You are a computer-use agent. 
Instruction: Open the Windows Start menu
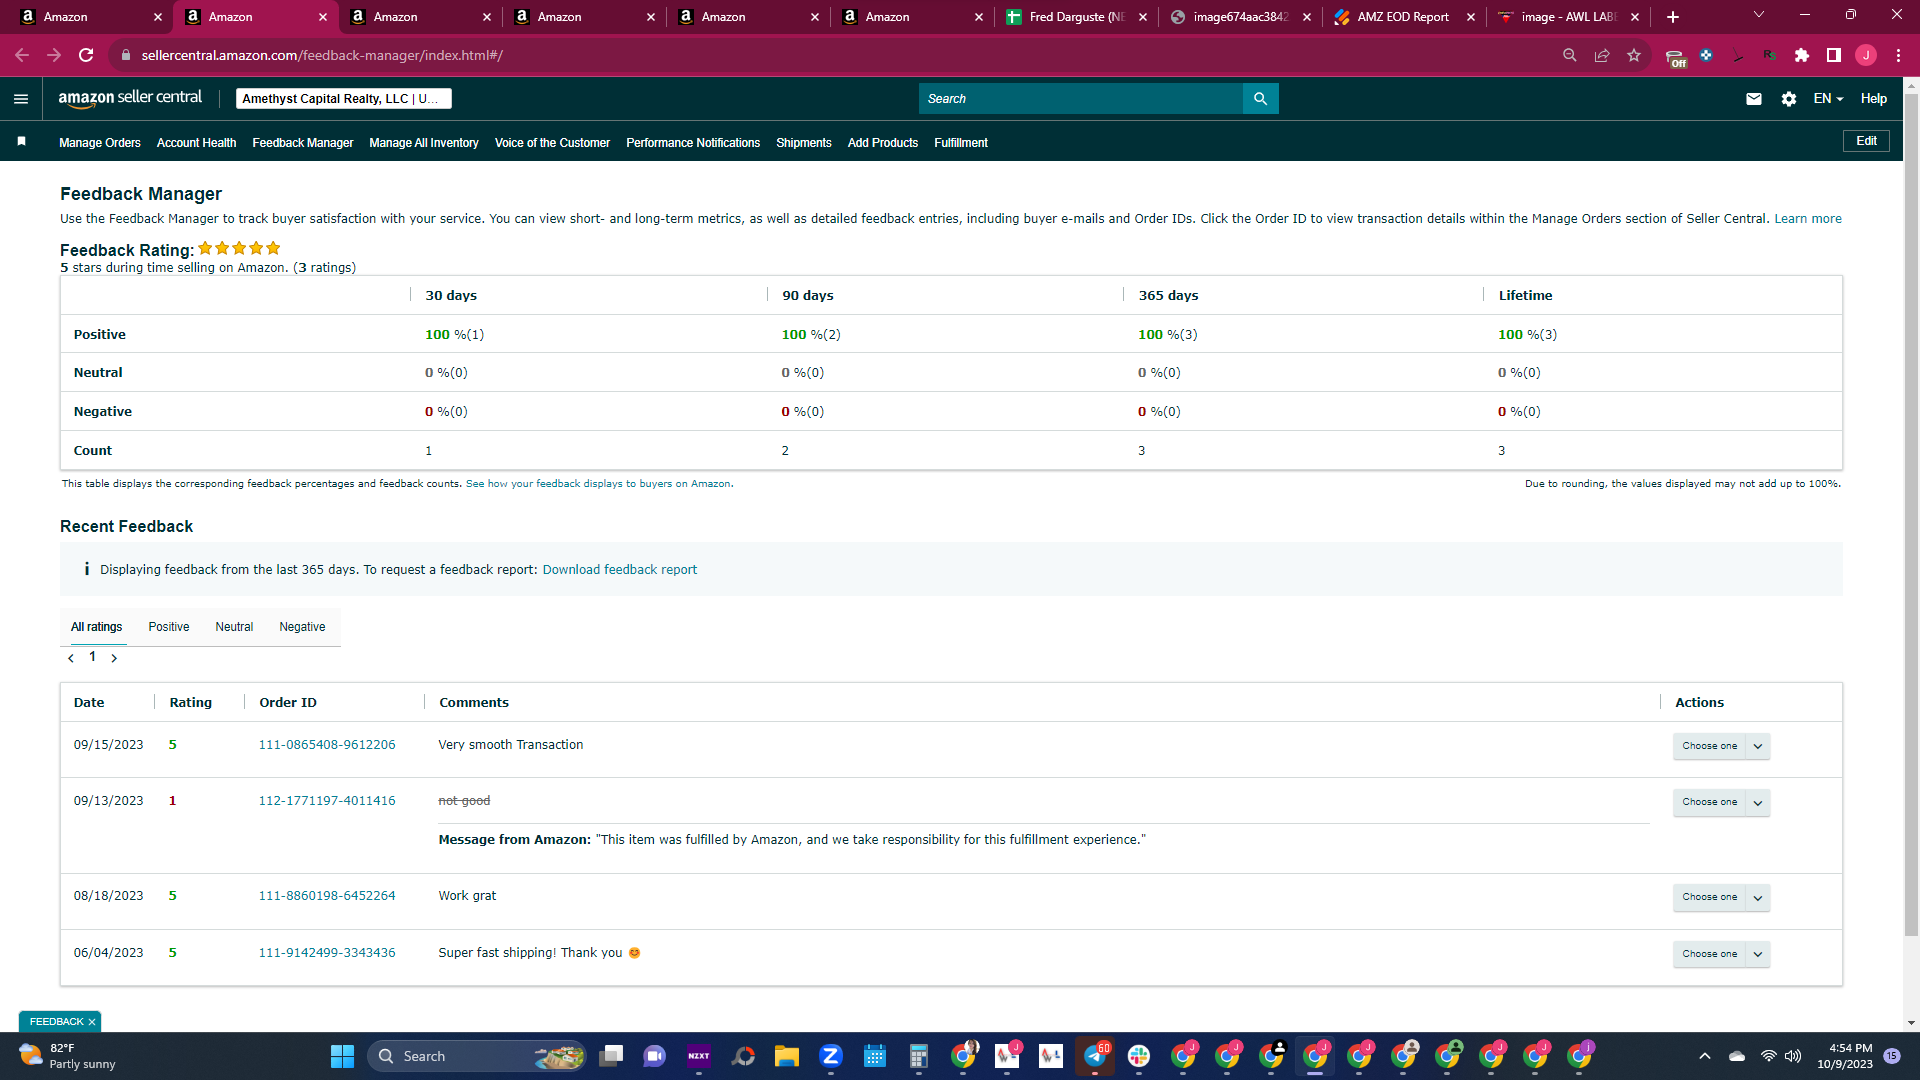tap(342, 1056)
